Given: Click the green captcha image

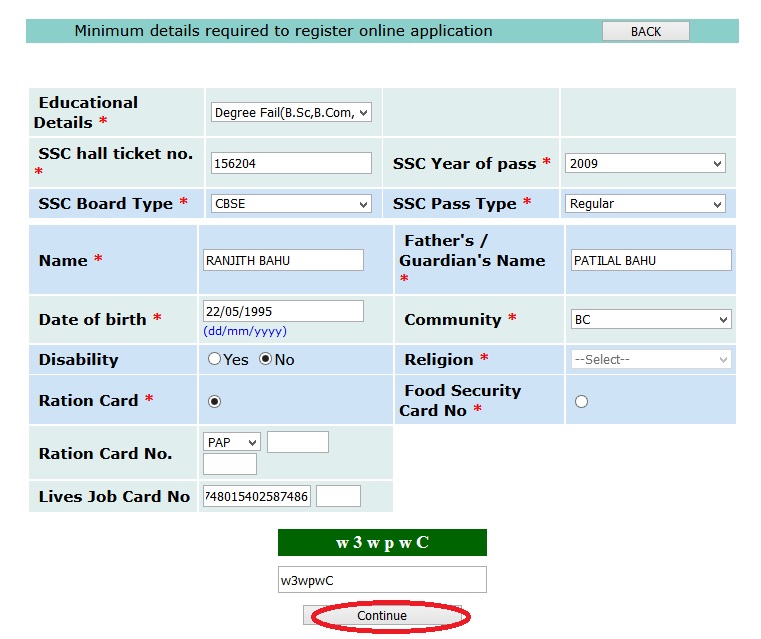Looking at the screenshot, I should pyautogui.click(x=382, y=543).
